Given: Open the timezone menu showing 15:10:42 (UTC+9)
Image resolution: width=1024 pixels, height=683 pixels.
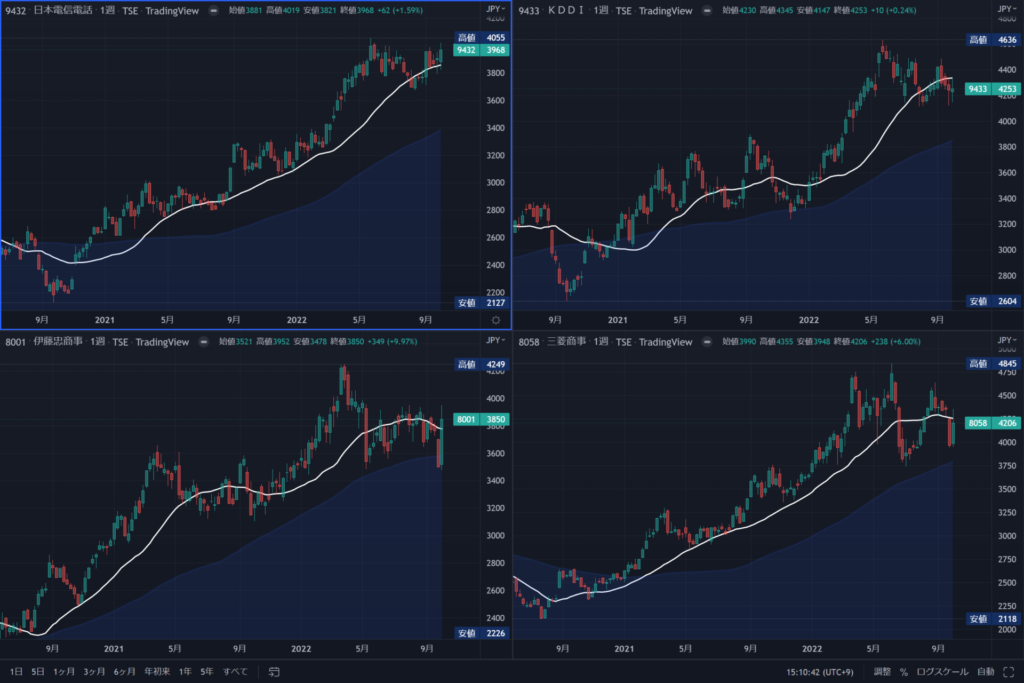Looking at the screenshot, I should [820, 672].
